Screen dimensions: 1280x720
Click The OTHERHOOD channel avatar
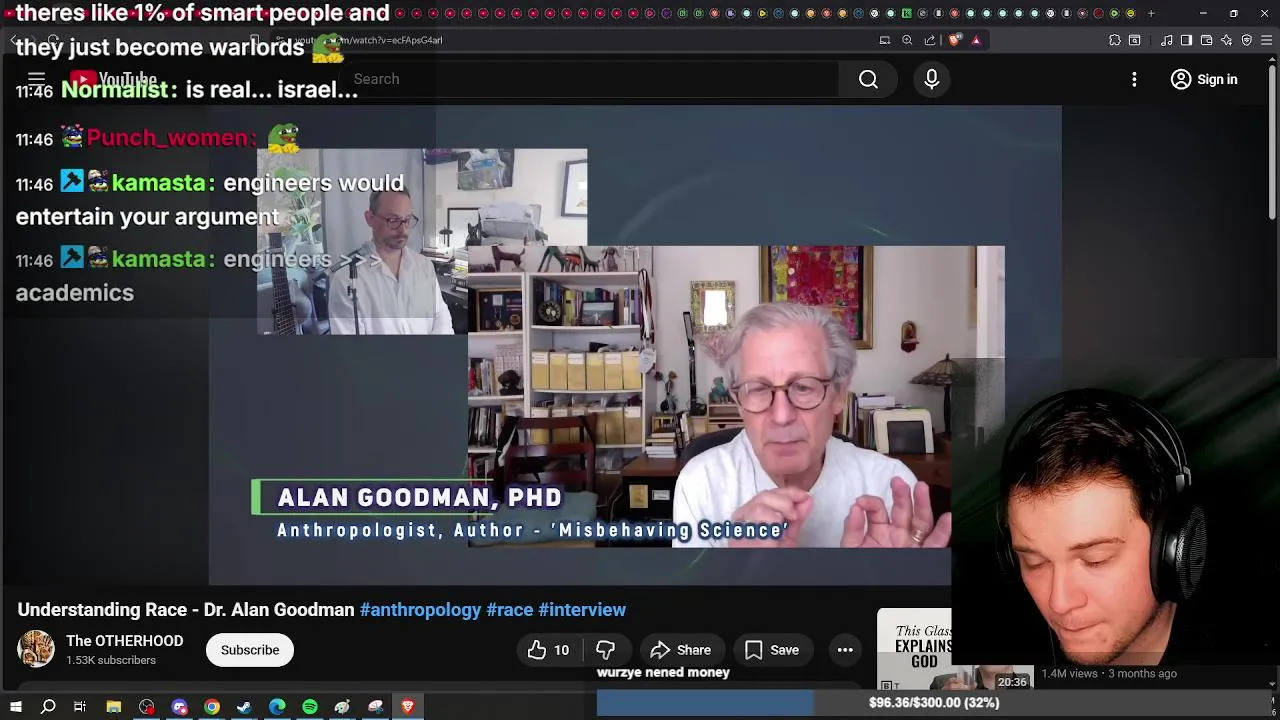[x=36, y=649]
